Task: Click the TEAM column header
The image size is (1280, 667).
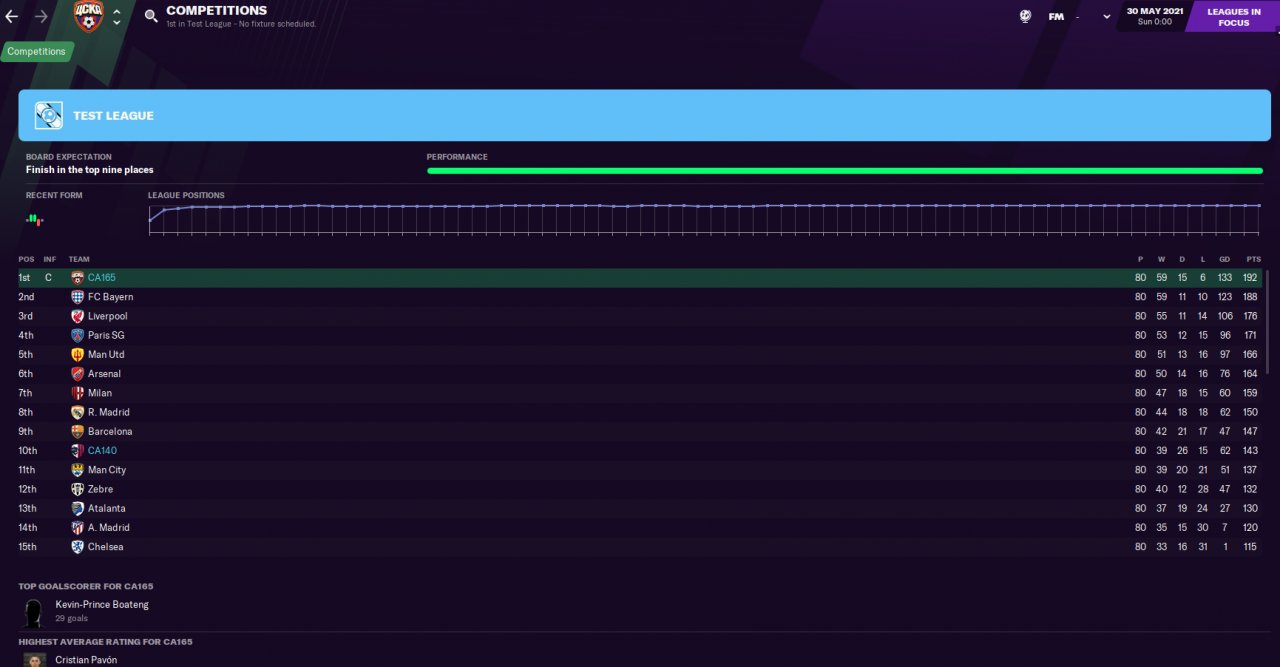Action: pos(79,259)
